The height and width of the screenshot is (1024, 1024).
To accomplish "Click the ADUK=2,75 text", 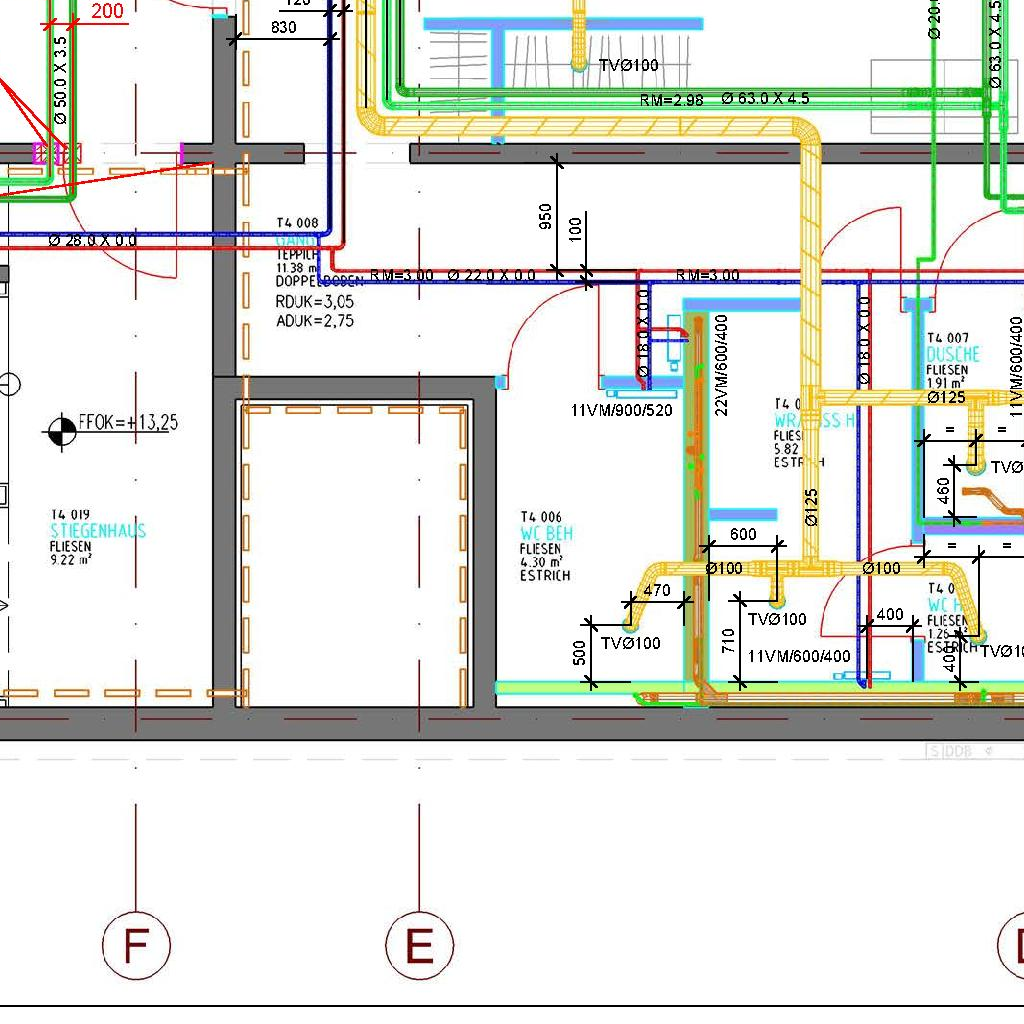I will [315, 321].
